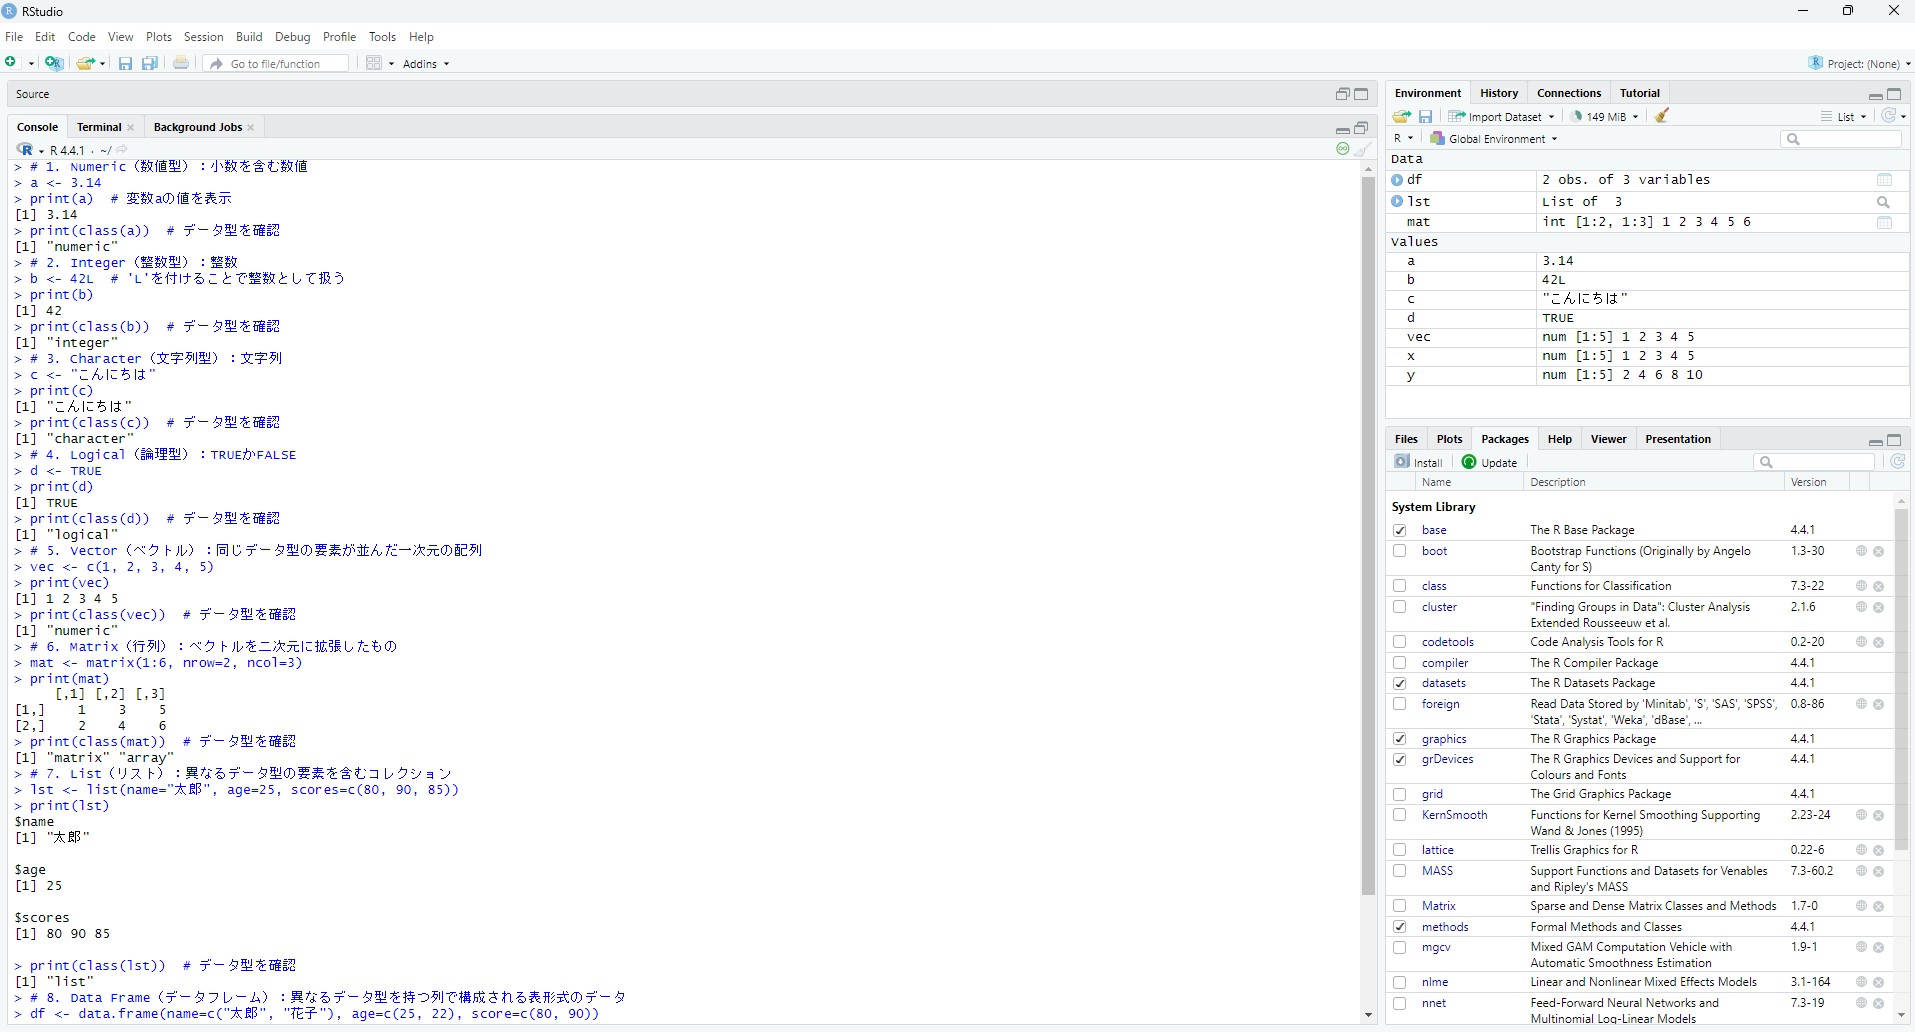Image resolution: width=1915 pixels, height=1032 pixels.
Task: Inspect lst with magnifier icon
Action: [x=1884, y=202]
